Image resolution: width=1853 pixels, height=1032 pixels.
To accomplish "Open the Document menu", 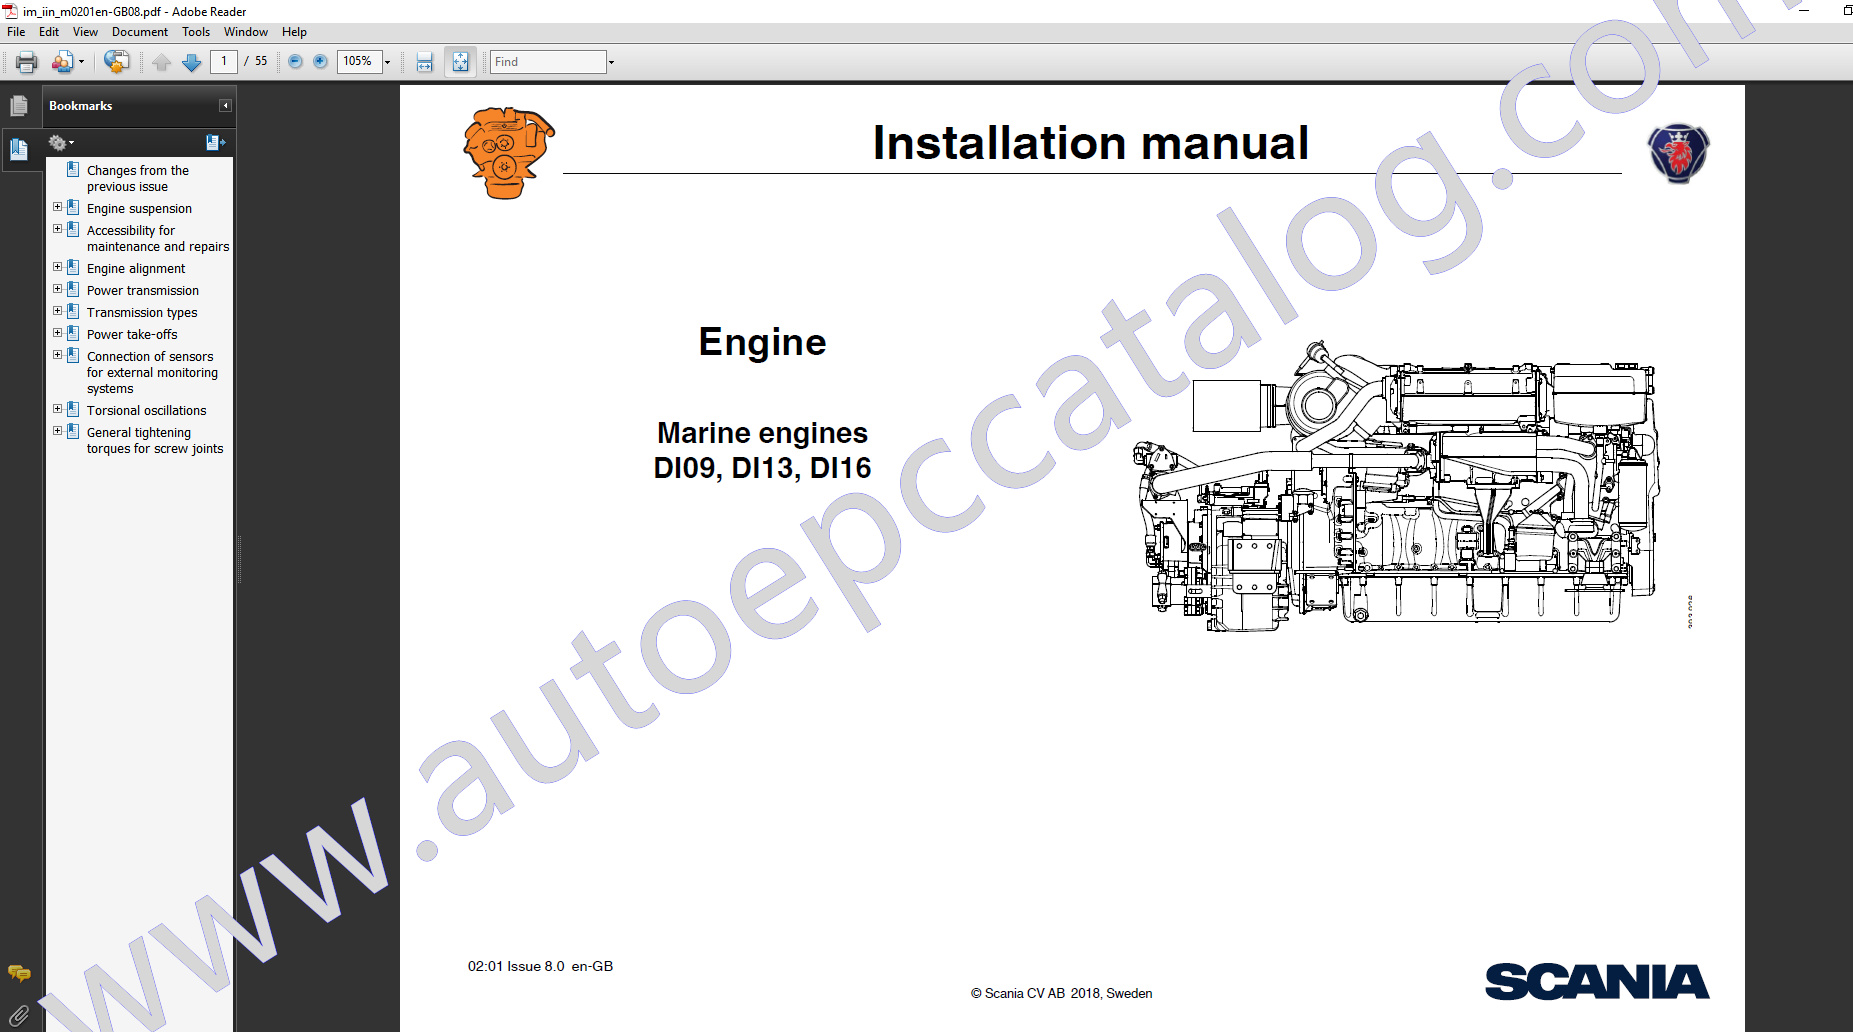I will click(x=139, y=32).
